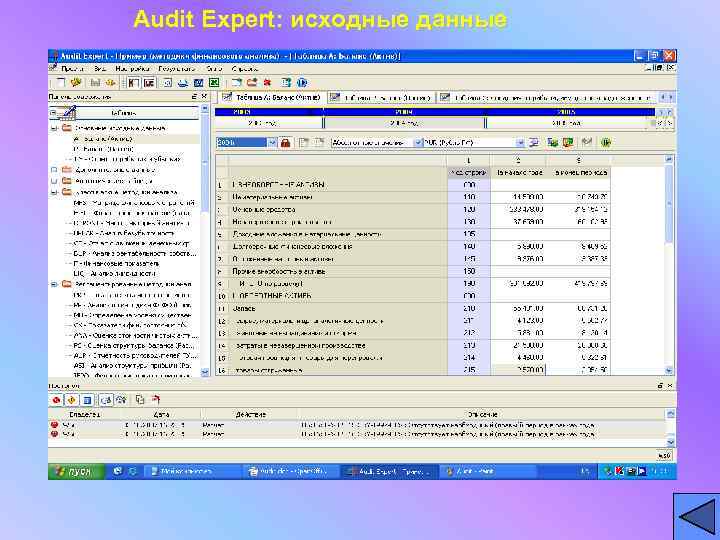Click the computer icon right of the currency dropdown

[534, 143]
